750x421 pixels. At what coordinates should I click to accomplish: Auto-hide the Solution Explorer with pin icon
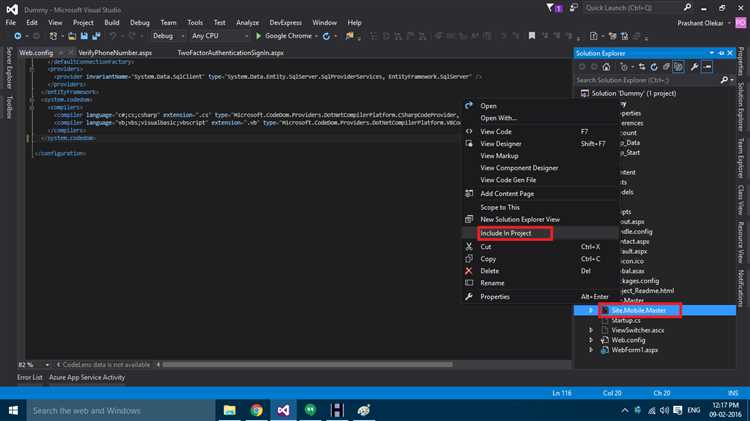click(x=721, y=53)
